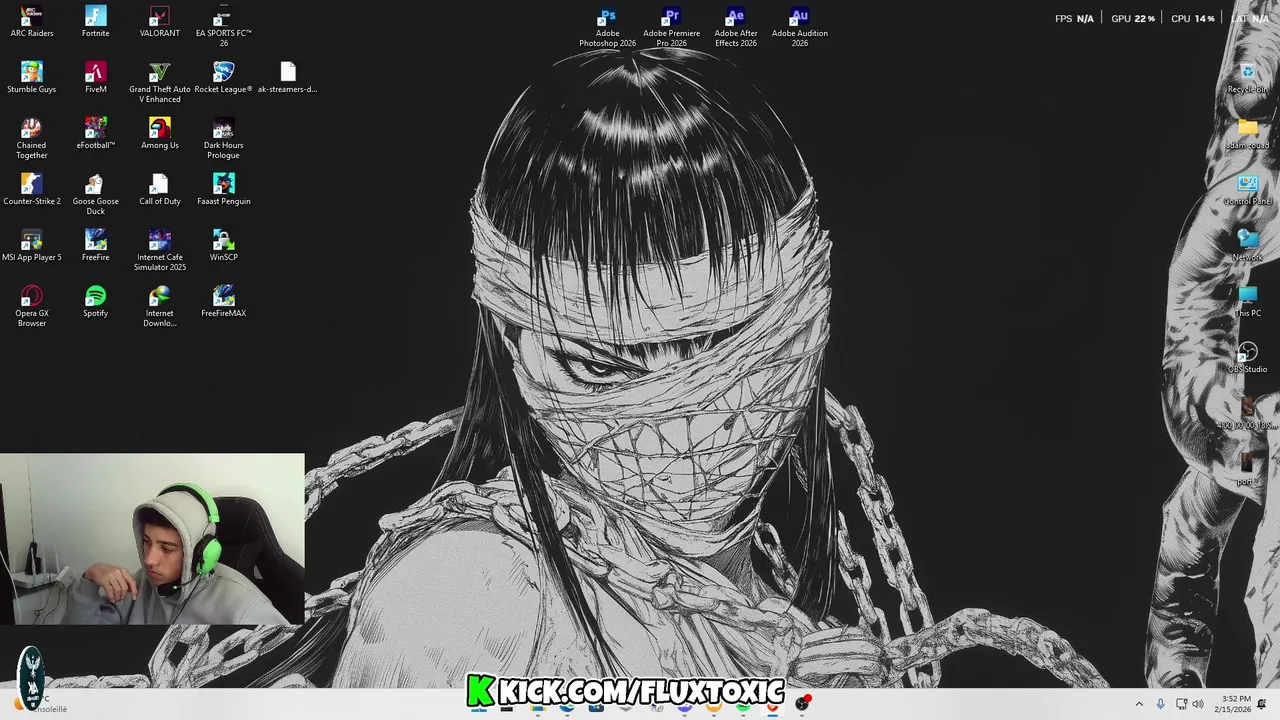This screenshot has height=720, width=1280.
Task: Select the WinSCP shortcut
Action: 224,245
